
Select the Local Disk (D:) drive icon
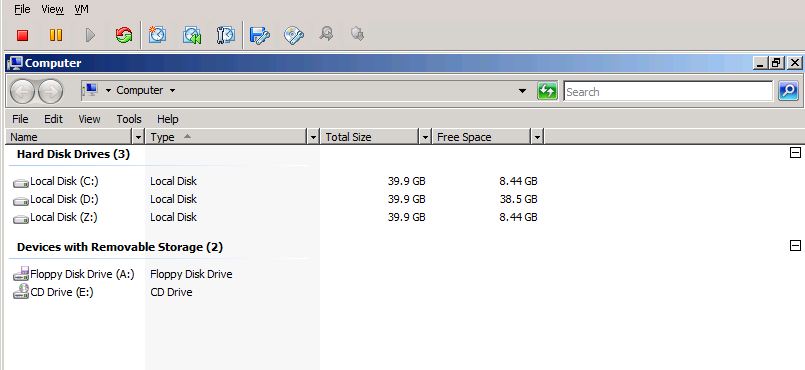click(x=21, y=200)
